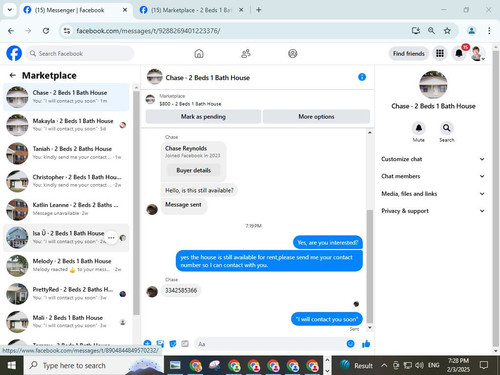Viewport: 500px width, 375px height.
Task: Send a thumbs-up like
Action: tap(366, 344)
